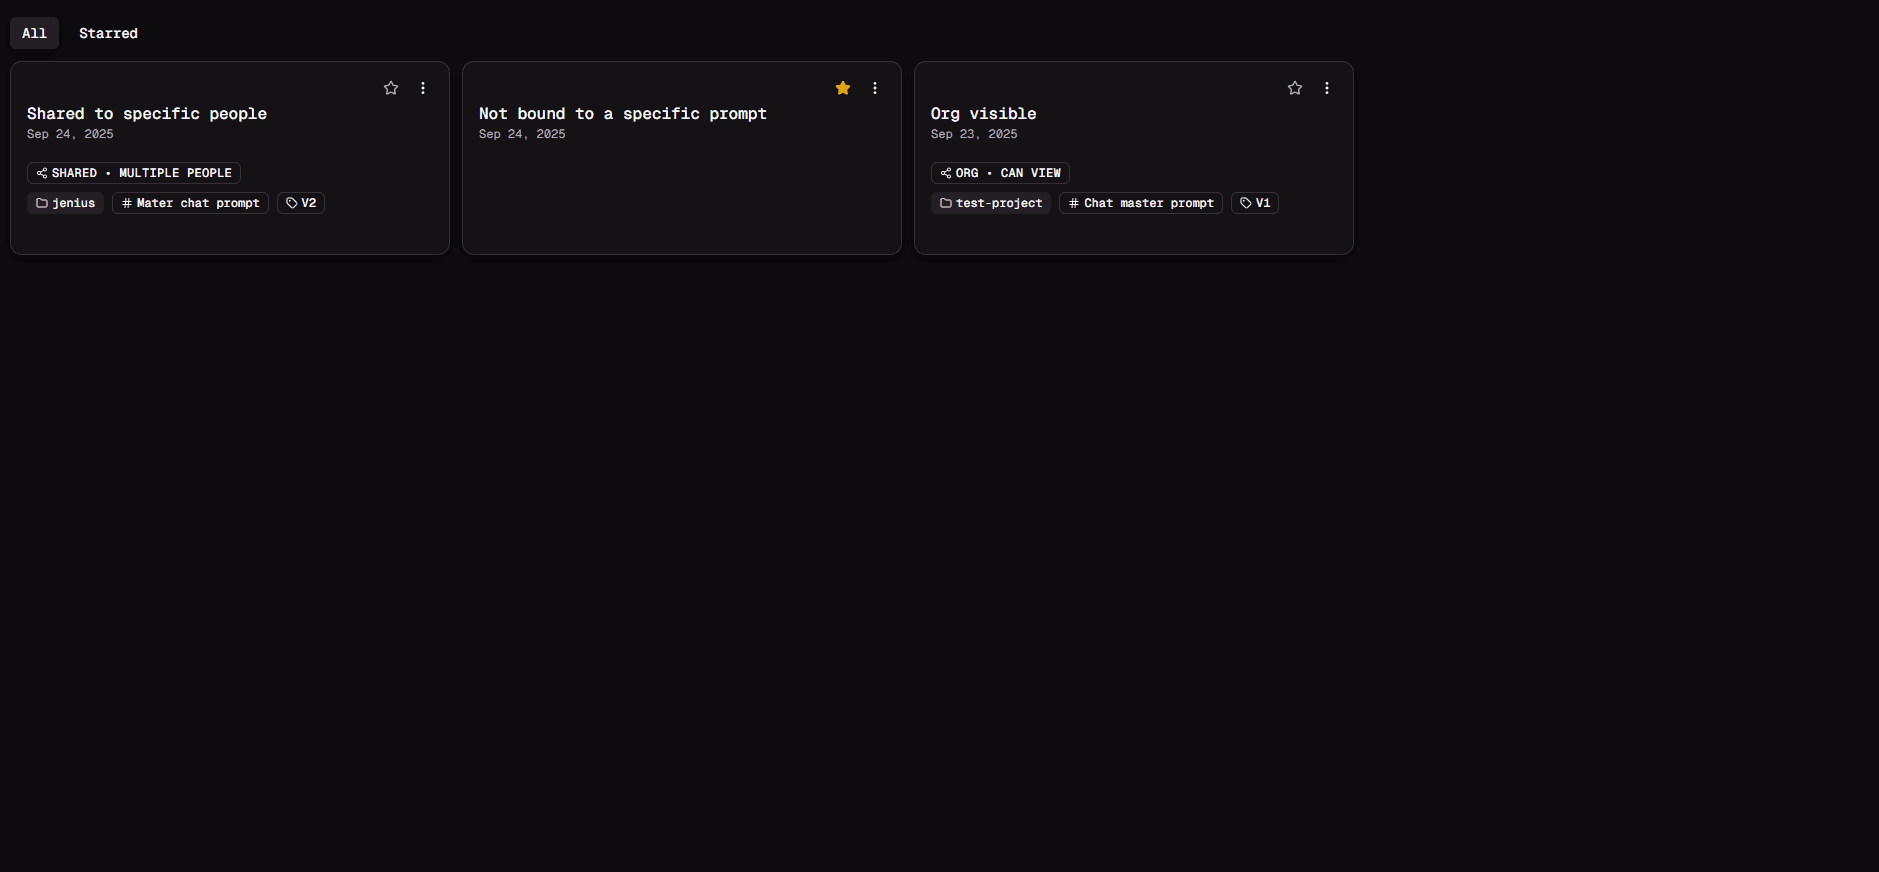The image size is (1879, 872).
Task: Switch to the Starred tab
Action: tap(108, 33)
